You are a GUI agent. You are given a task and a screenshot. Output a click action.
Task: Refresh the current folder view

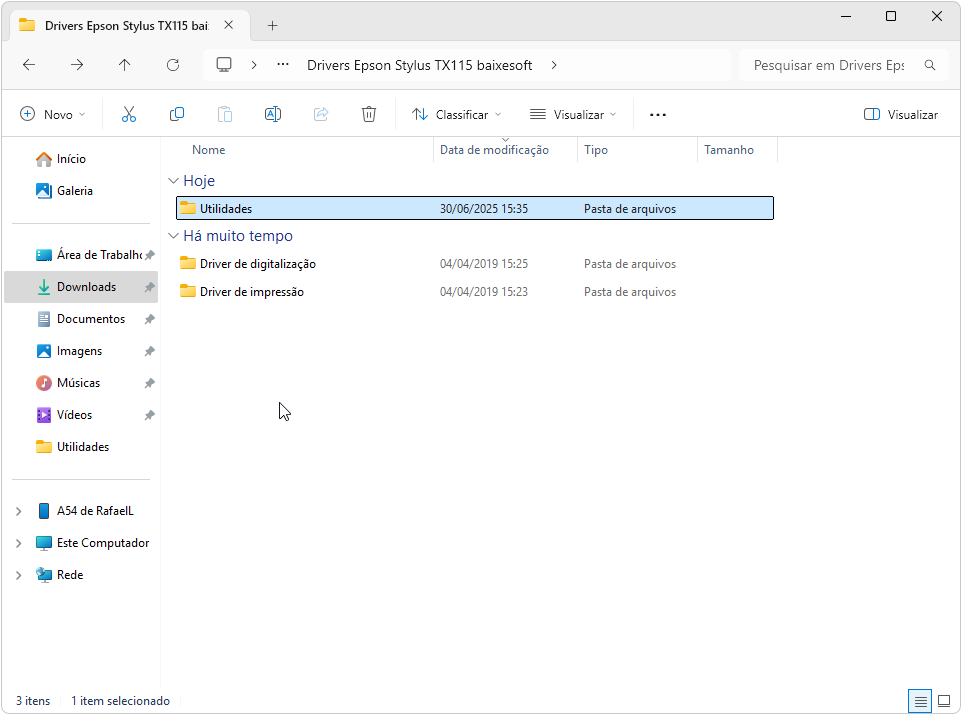(173, 65)
